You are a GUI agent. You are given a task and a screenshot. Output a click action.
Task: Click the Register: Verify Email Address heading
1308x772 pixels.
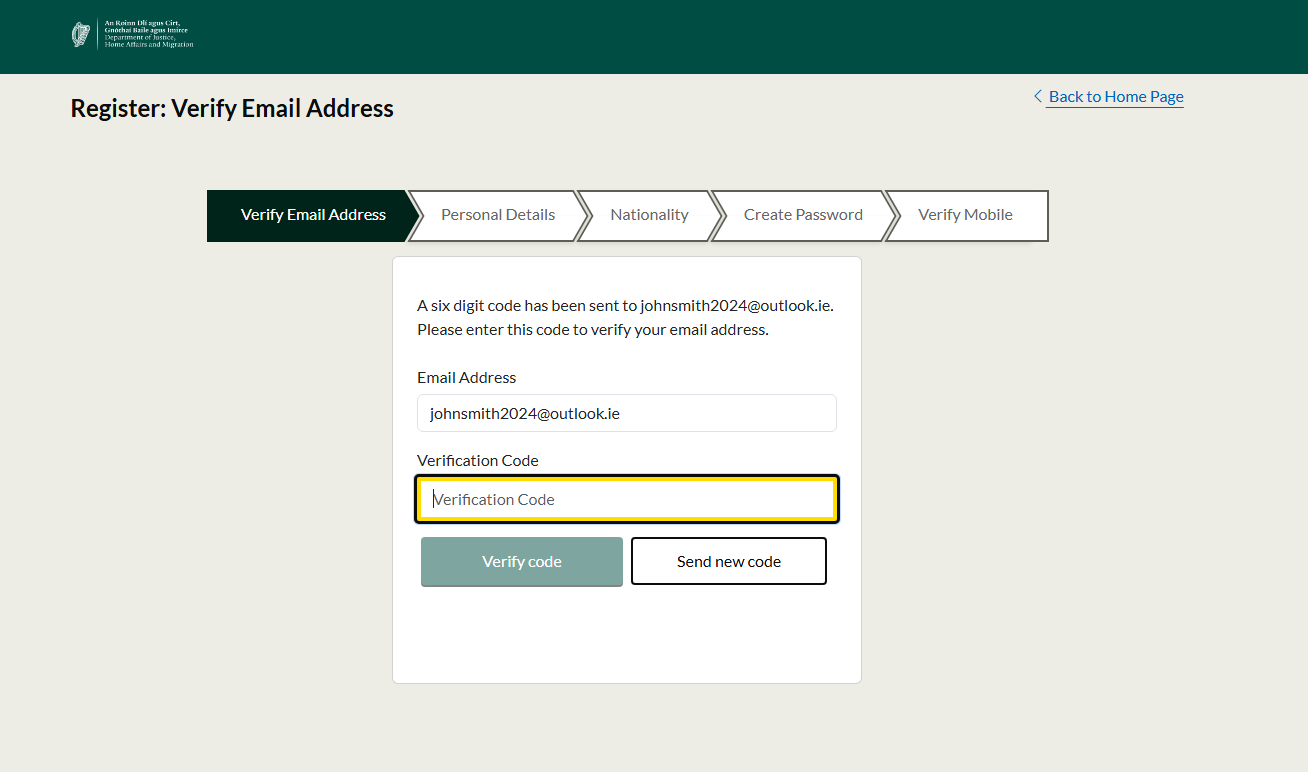[232, 108]
